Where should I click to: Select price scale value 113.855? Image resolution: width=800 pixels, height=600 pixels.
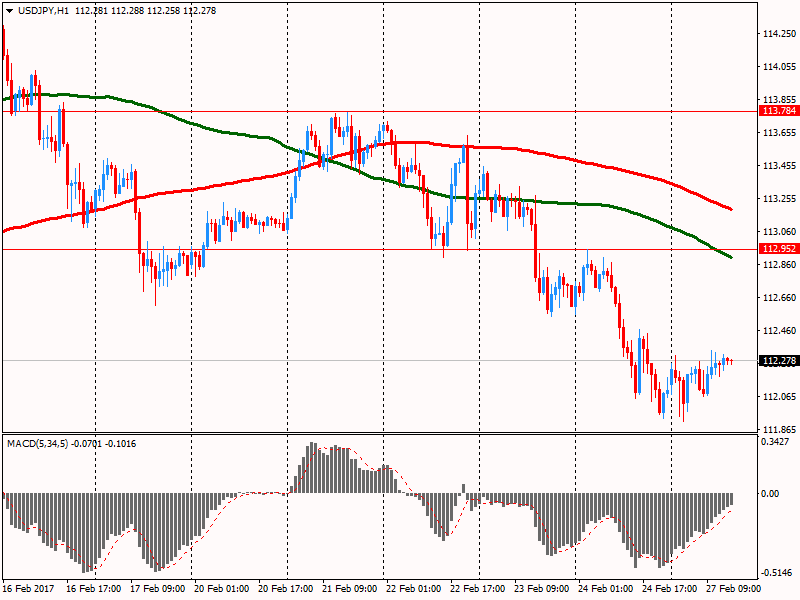coord(779,99)
